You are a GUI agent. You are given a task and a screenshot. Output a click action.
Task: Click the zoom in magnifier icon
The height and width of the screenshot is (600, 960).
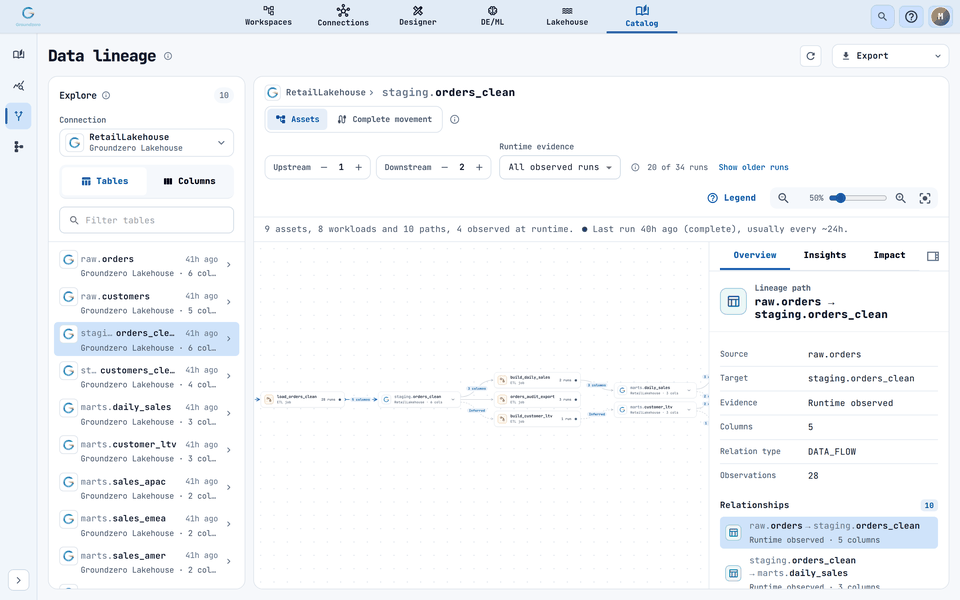click(x=900, y=198)
